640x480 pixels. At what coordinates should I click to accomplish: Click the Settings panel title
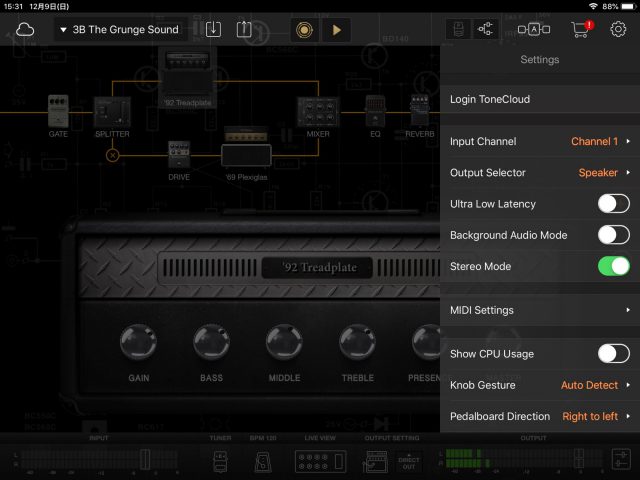tap(540, 60)
